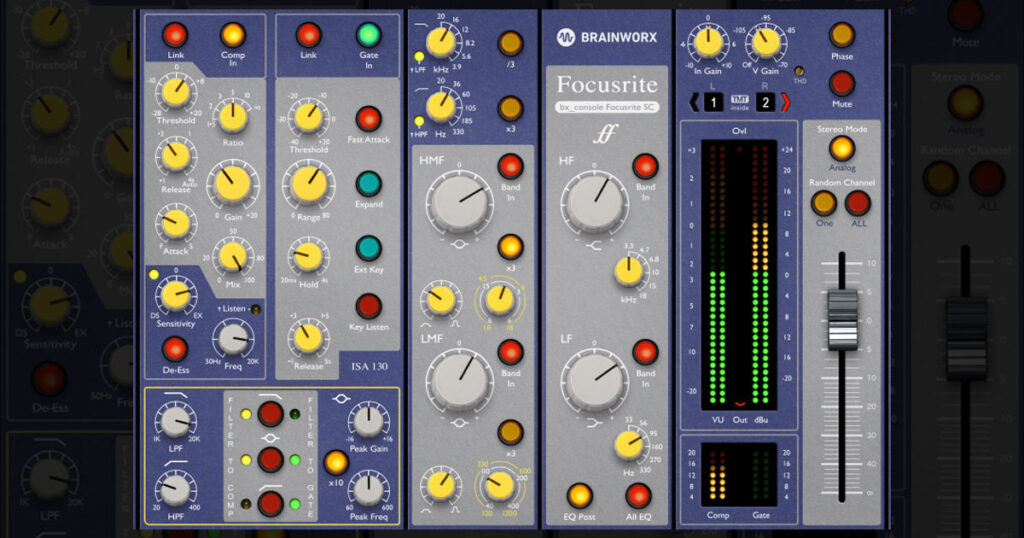Click the LPF kHz frequency knob
This screenshot has width=1024, height=538.
441,42
